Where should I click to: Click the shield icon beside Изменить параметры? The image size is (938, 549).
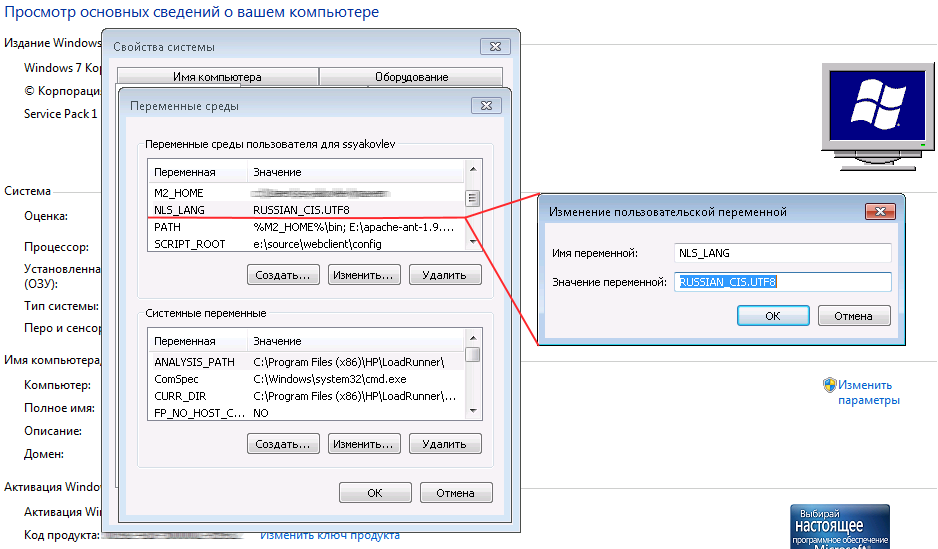(829, 385)
